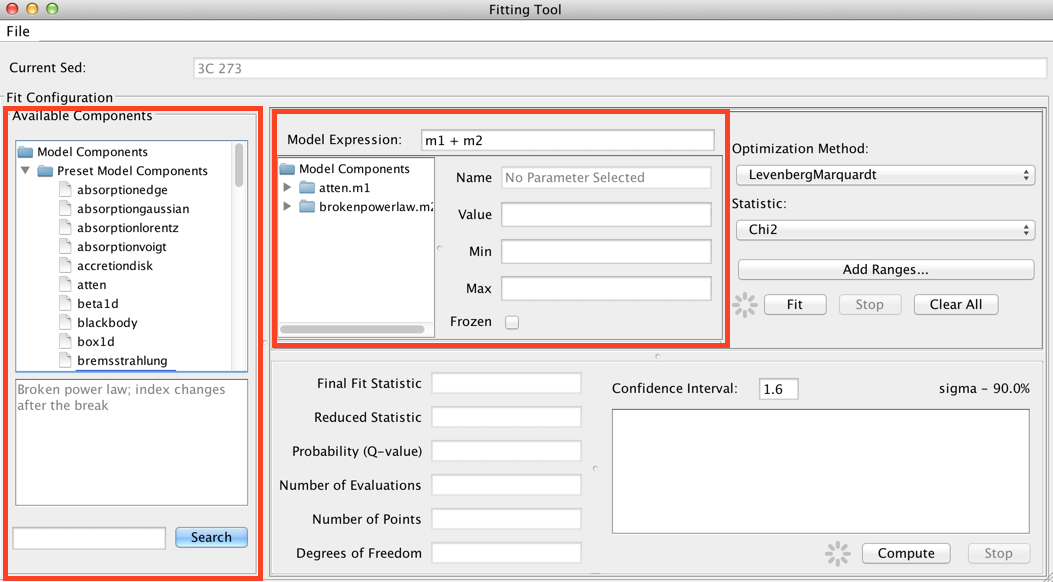The height and width of the screenshot is (582, 1053).
Task: Click the absorptionedge file icon
Action: (x=65, y=190)
